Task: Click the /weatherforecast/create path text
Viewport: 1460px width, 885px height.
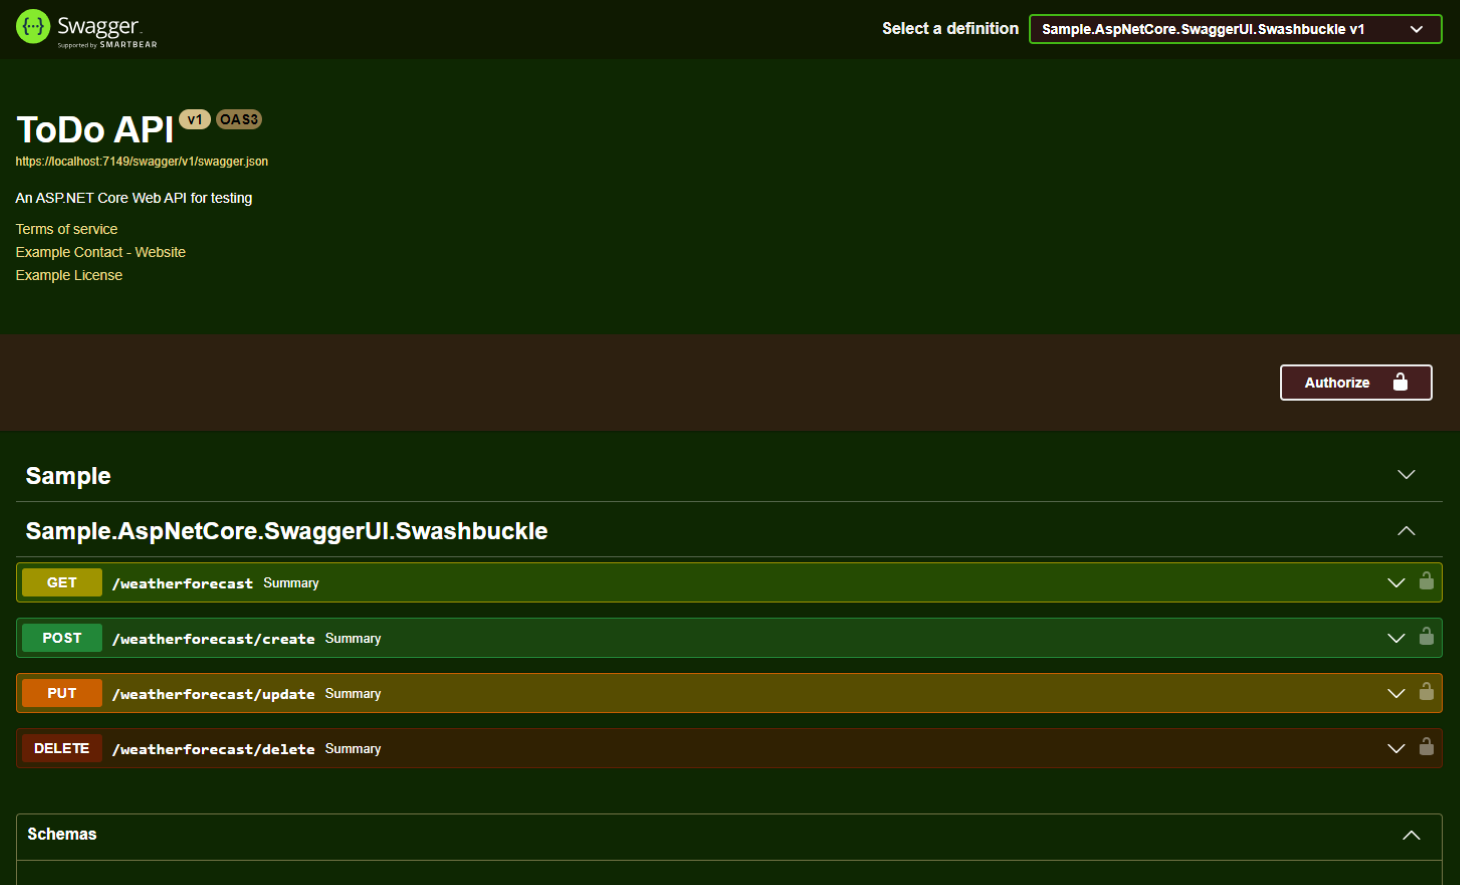Action: [213, 638]
